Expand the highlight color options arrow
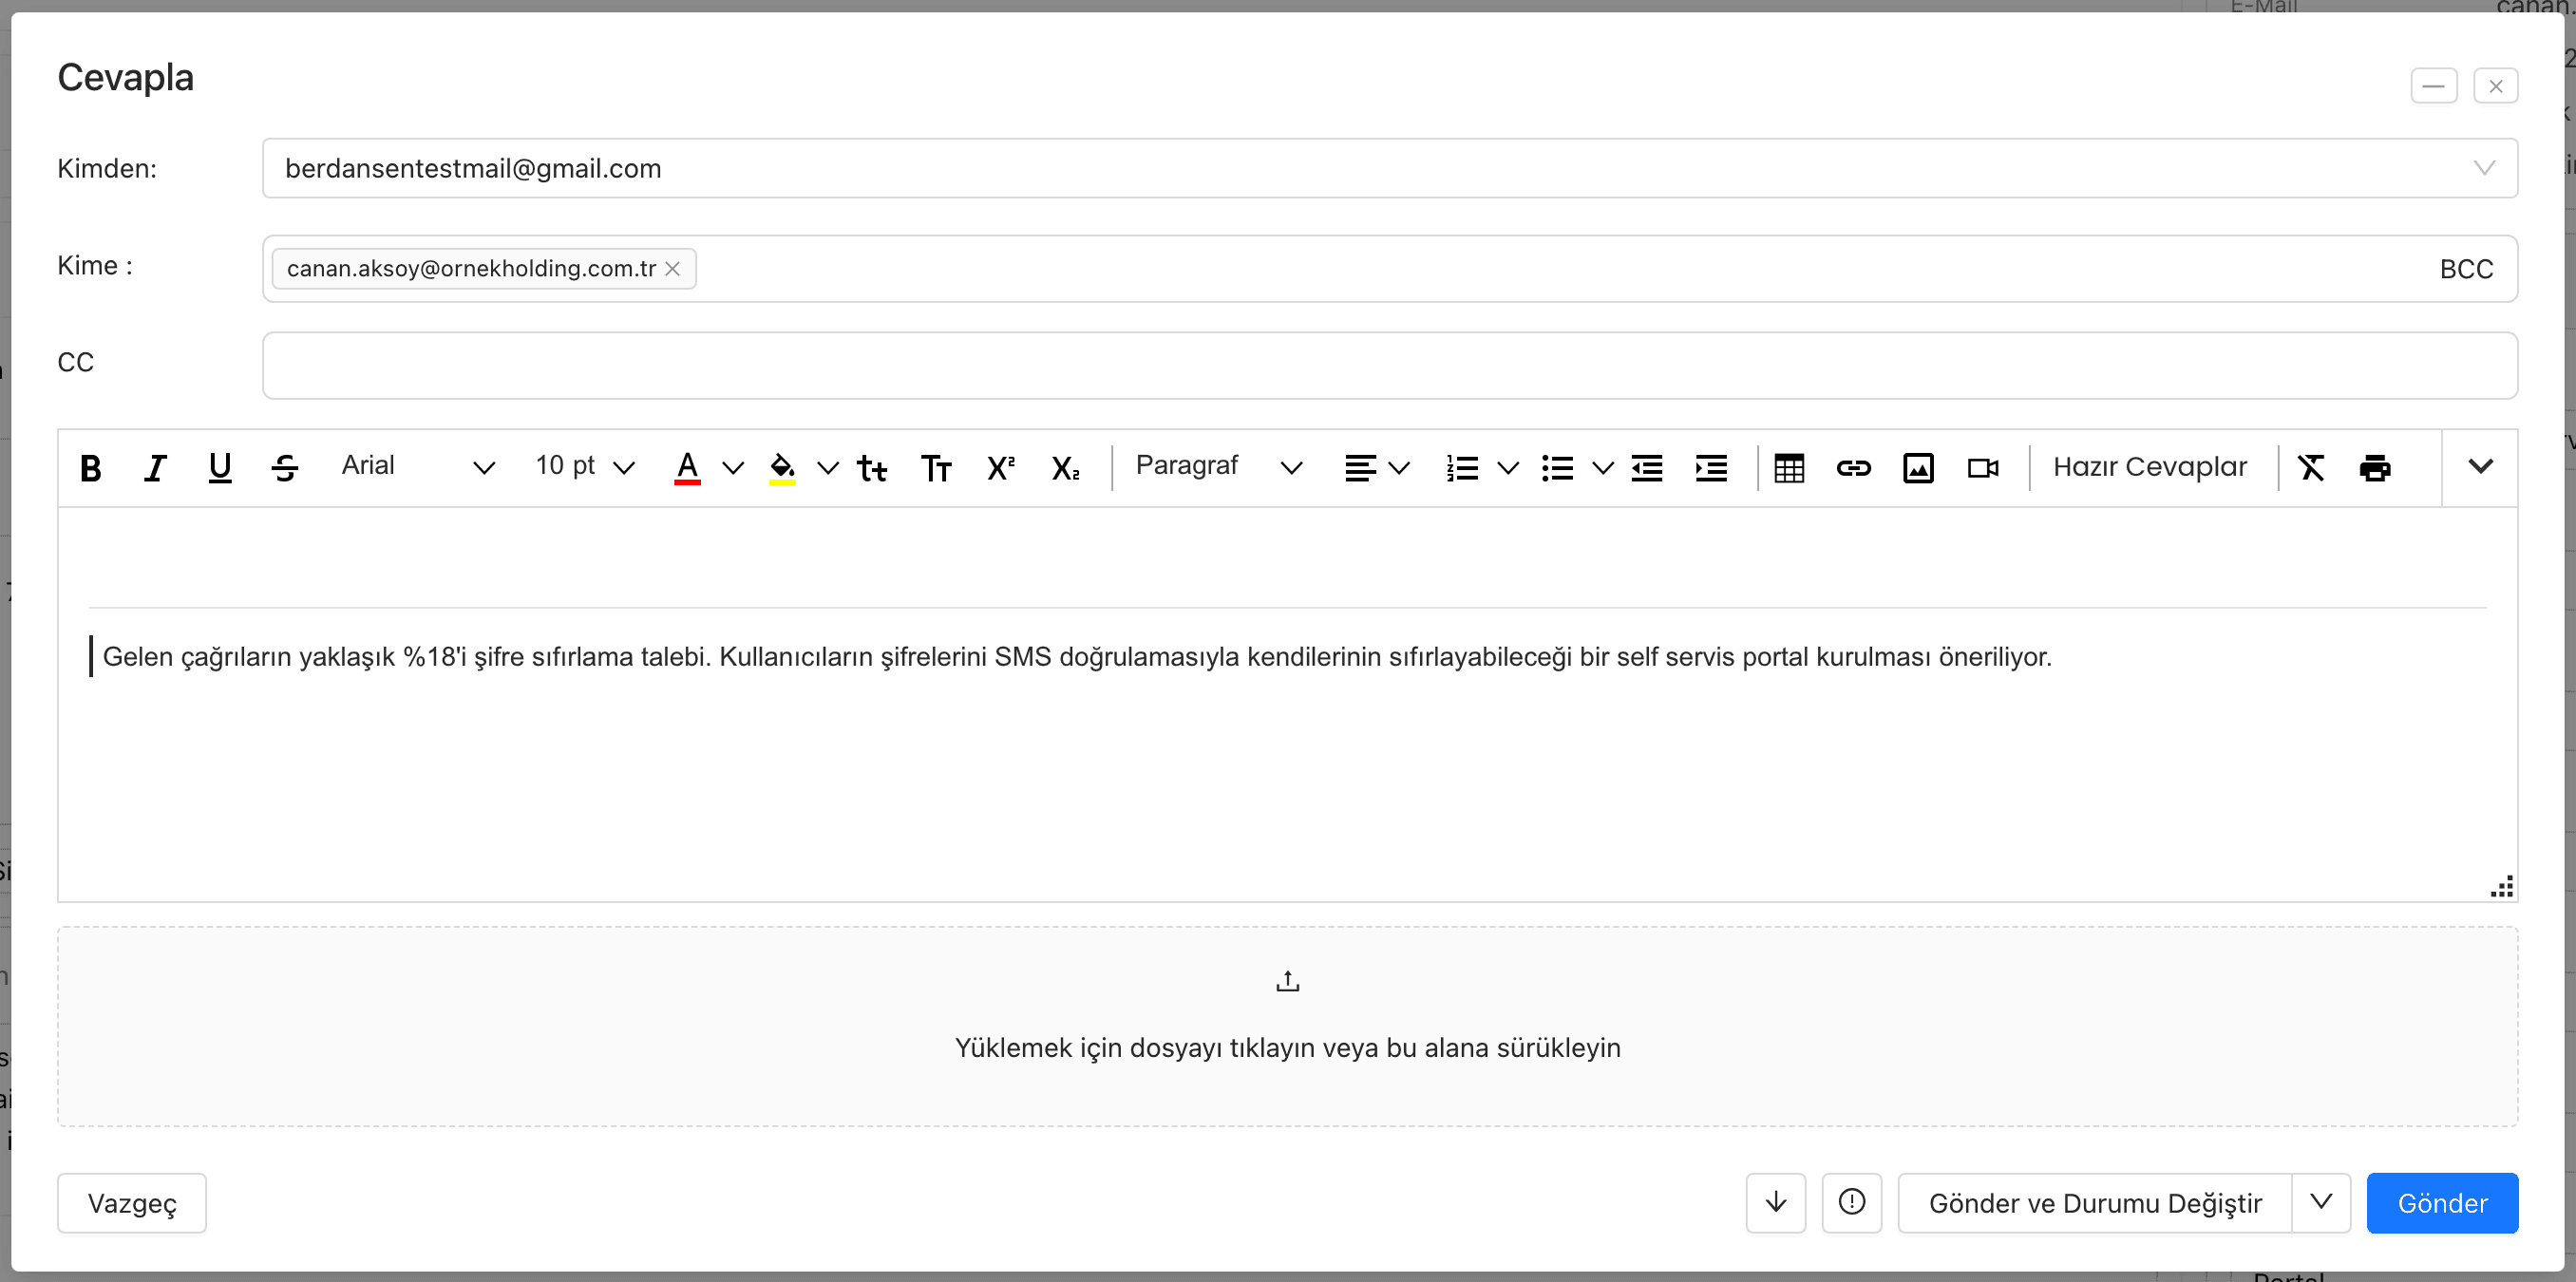Image resolution: width=2576 pixels, height=1282 pixels. (828, 467)
